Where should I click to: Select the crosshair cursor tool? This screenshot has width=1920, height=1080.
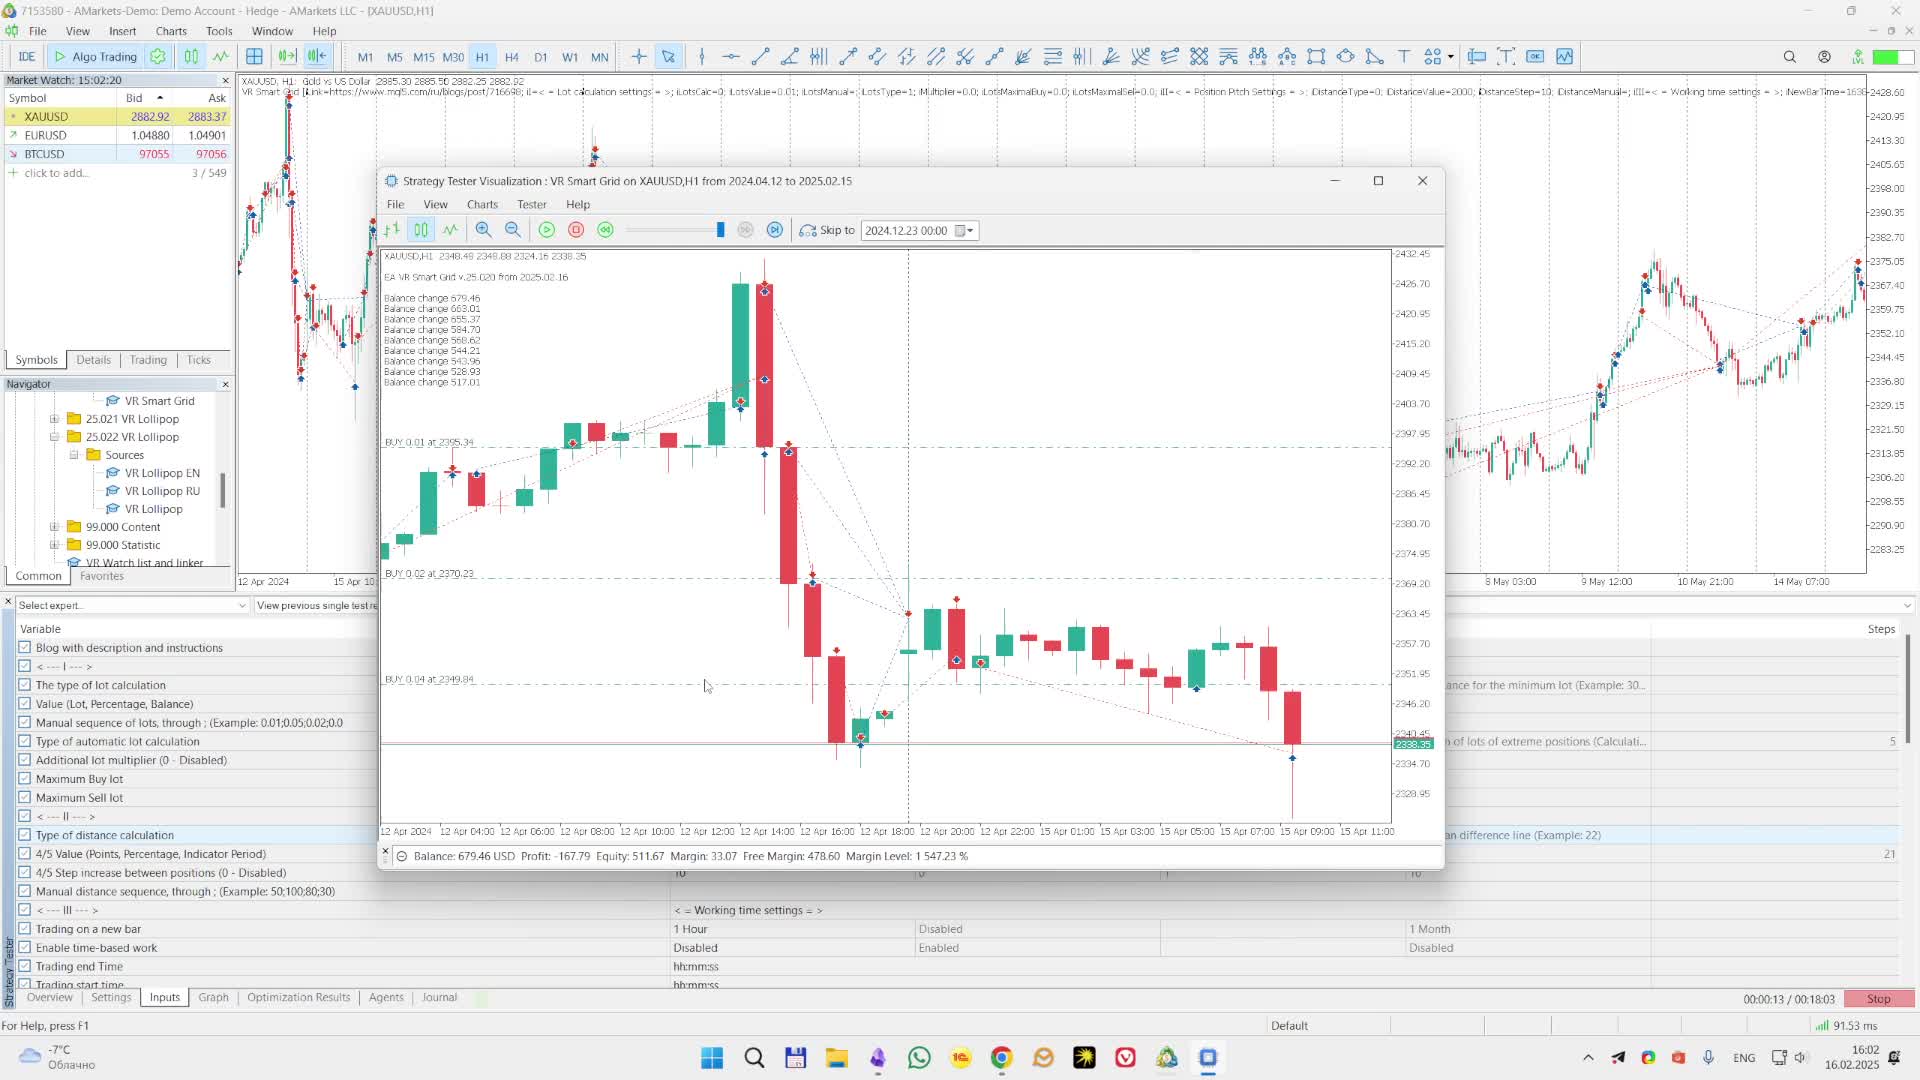coord(638,57)
